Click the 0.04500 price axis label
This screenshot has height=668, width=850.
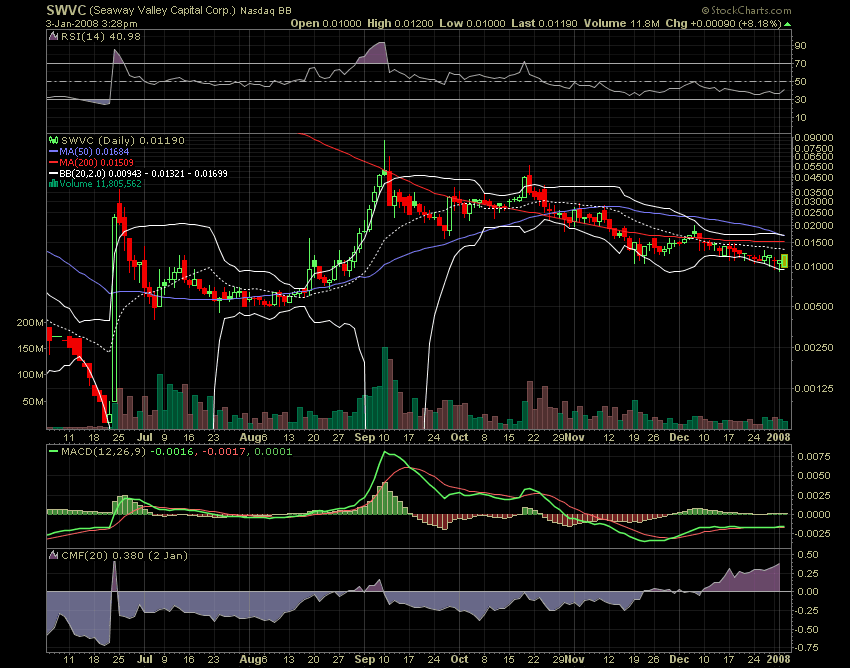pos(814,178)
